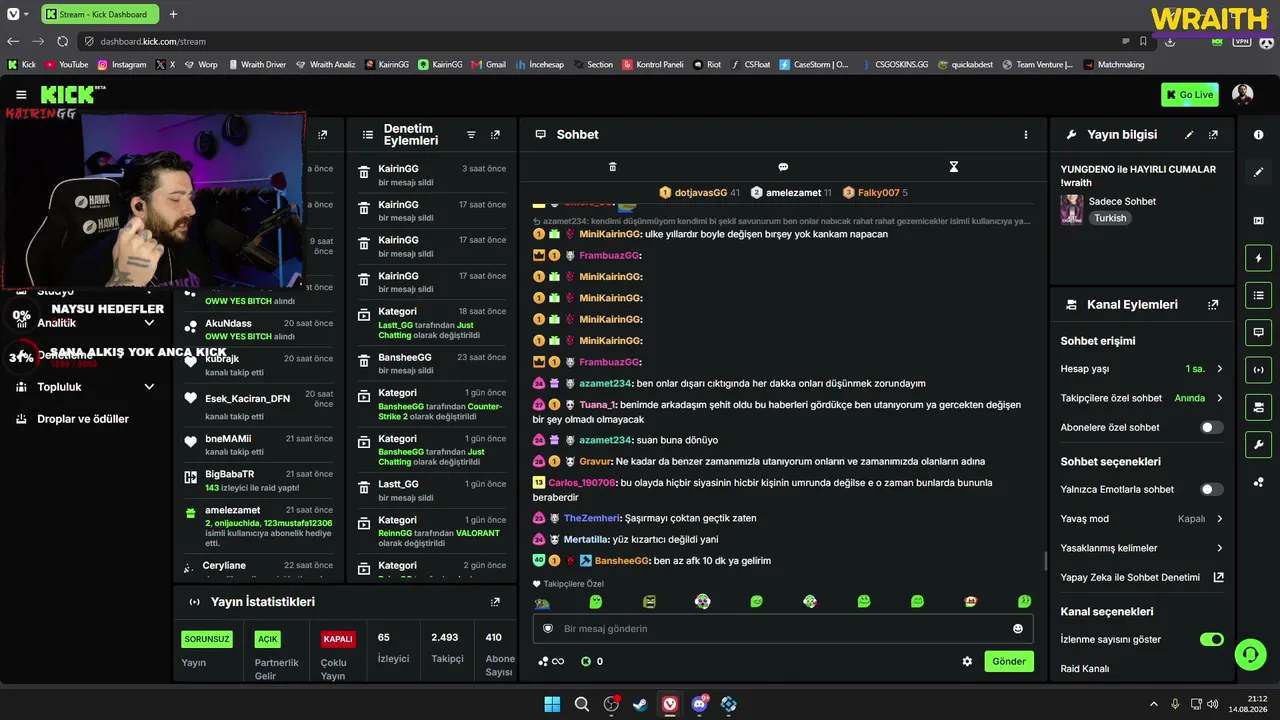Click the Turkish language tag

coord(1109,218)
